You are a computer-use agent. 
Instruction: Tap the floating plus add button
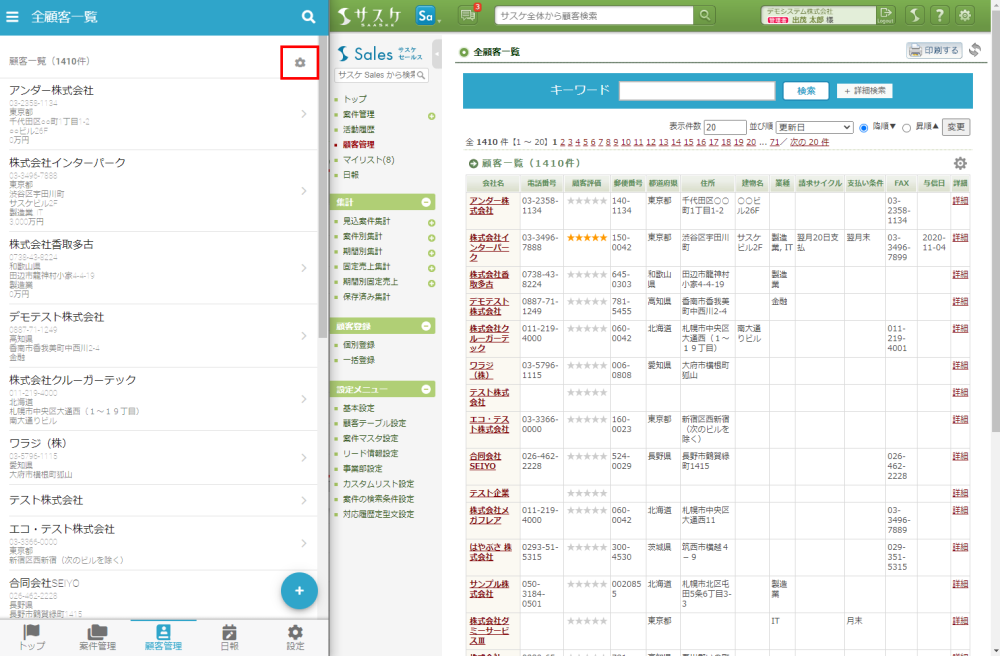[298, 589]
